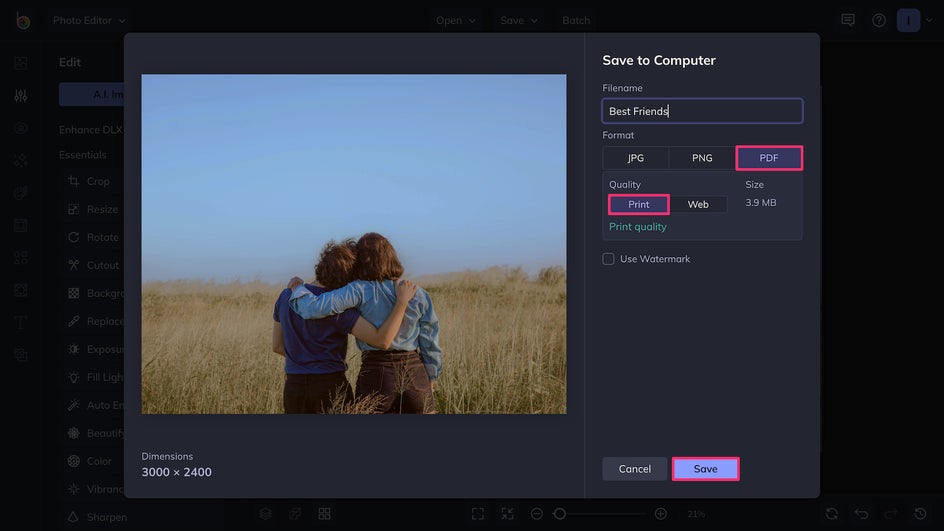This screenshot has height=531, width=944.
Task: Save the Best Friends image
Action: click(x=706, y=468)
